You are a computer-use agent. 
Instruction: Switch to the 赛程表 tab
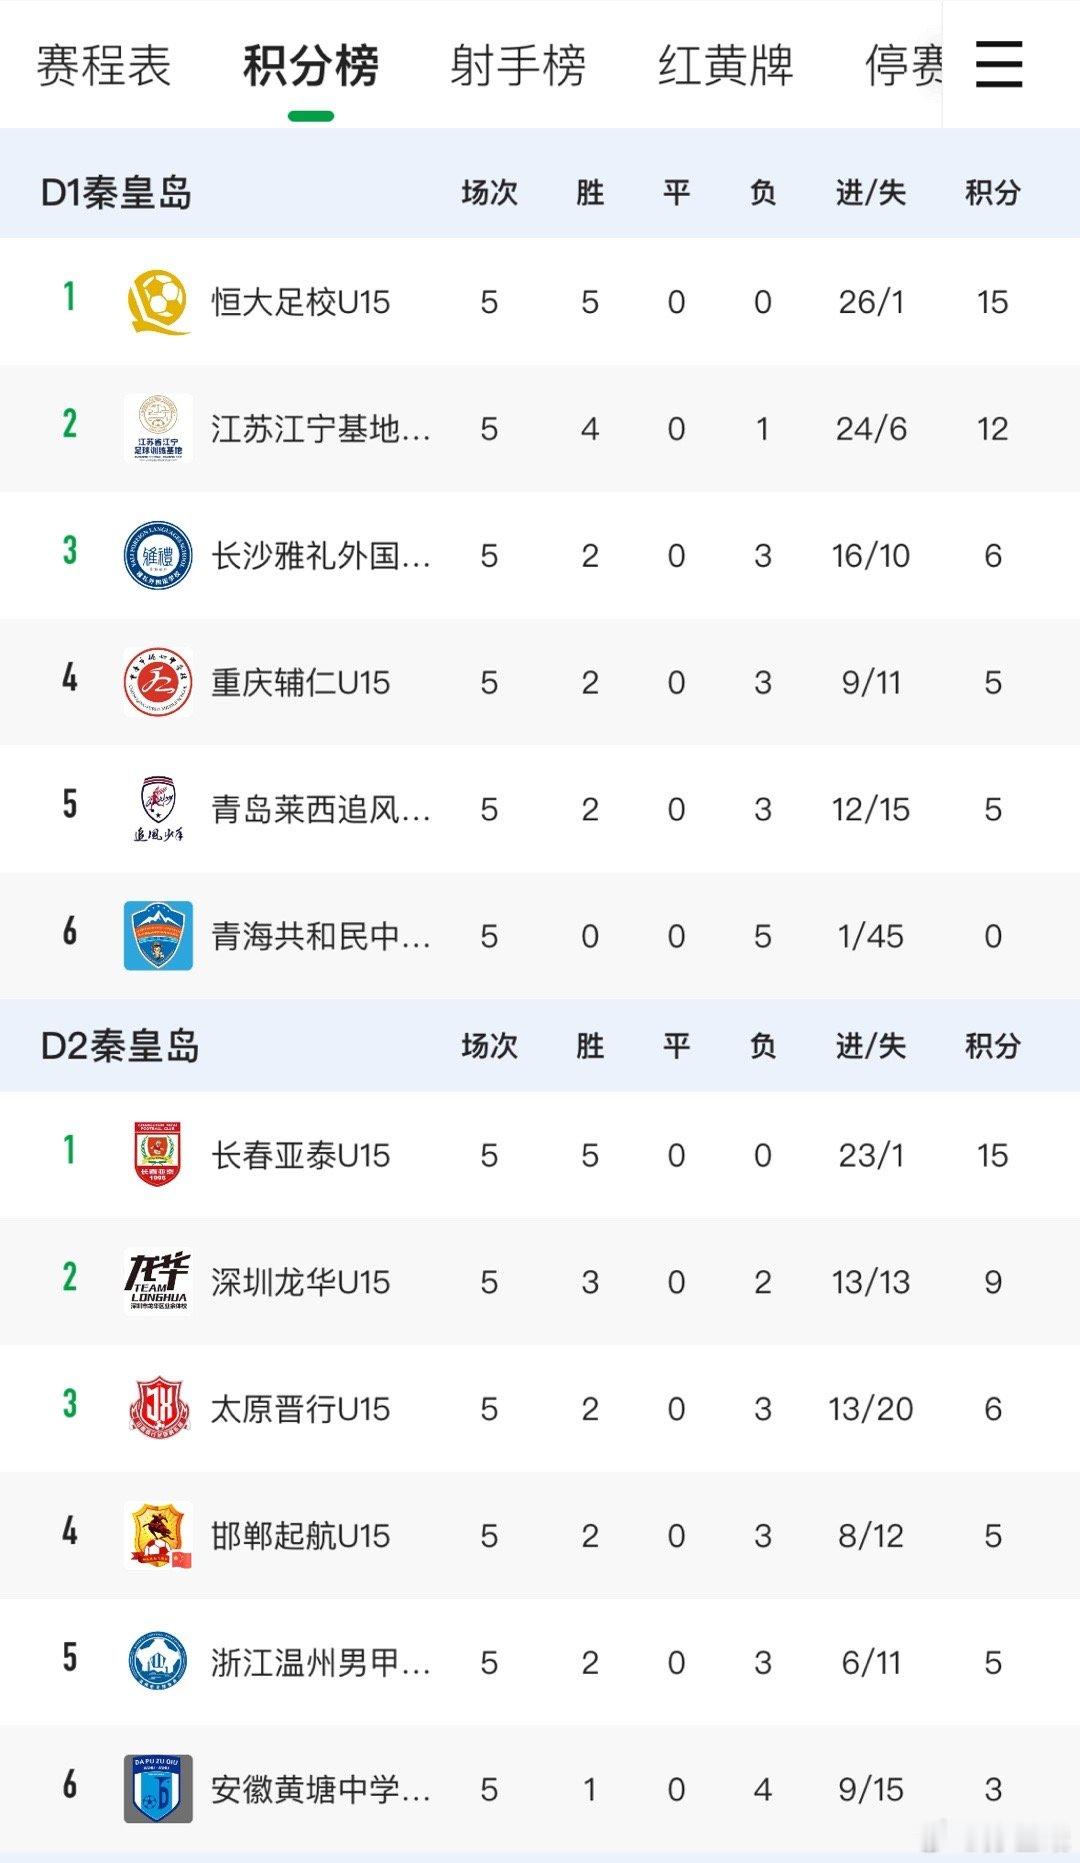(104, 66)
